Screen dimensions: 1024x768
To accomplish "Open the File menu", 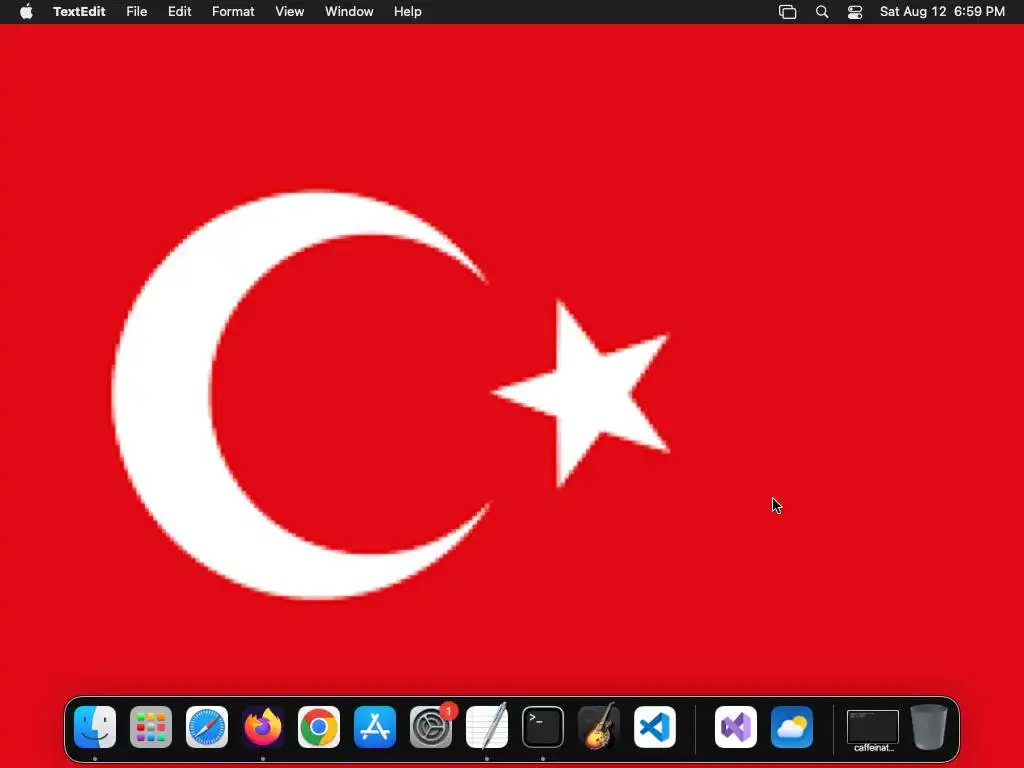I will (x=136, y=12).
